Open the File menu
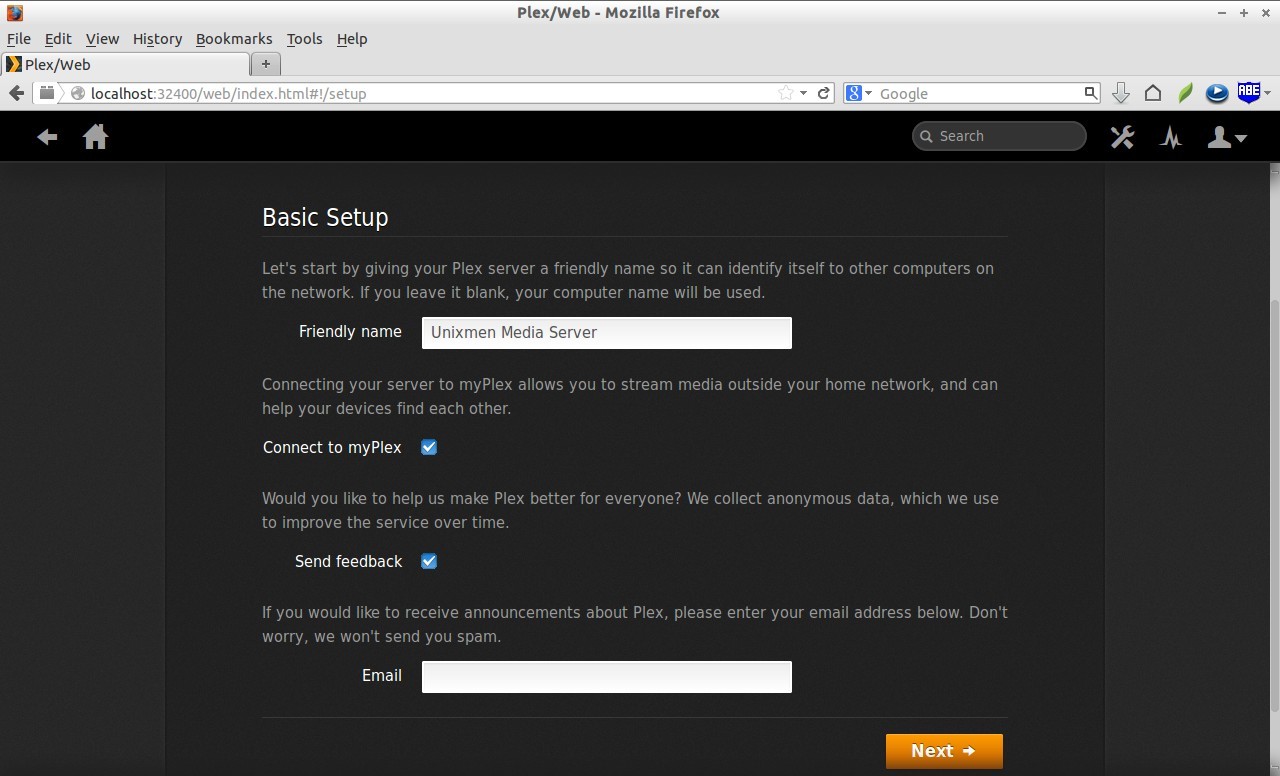 pyautogui.click(x=19, y=39)
